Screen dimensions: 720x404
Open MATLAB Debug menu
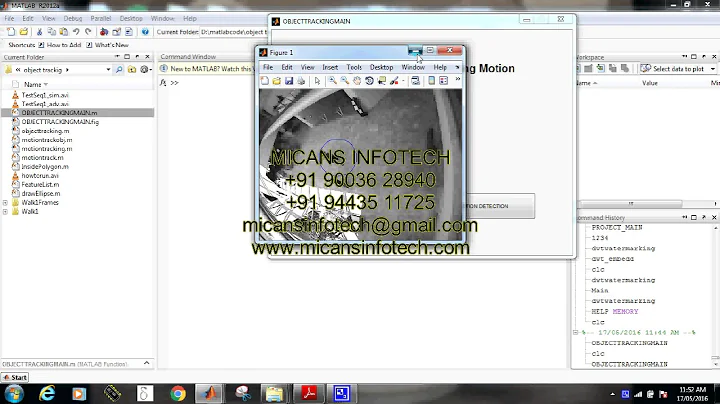(x=73, y=18)
